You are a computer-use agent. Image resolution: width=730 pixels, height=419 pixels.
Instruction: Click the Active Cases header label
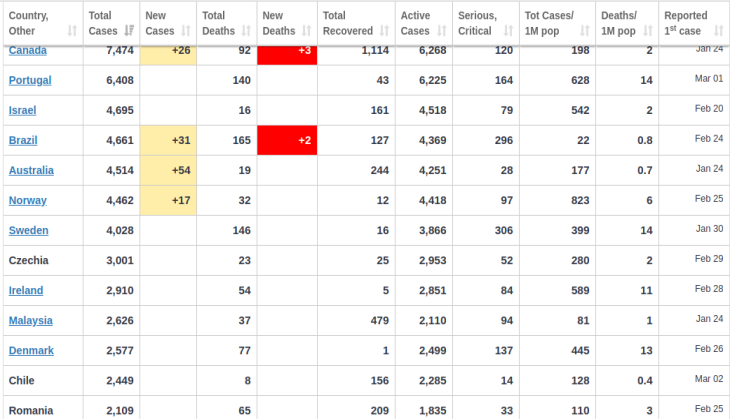coord(415,23)
